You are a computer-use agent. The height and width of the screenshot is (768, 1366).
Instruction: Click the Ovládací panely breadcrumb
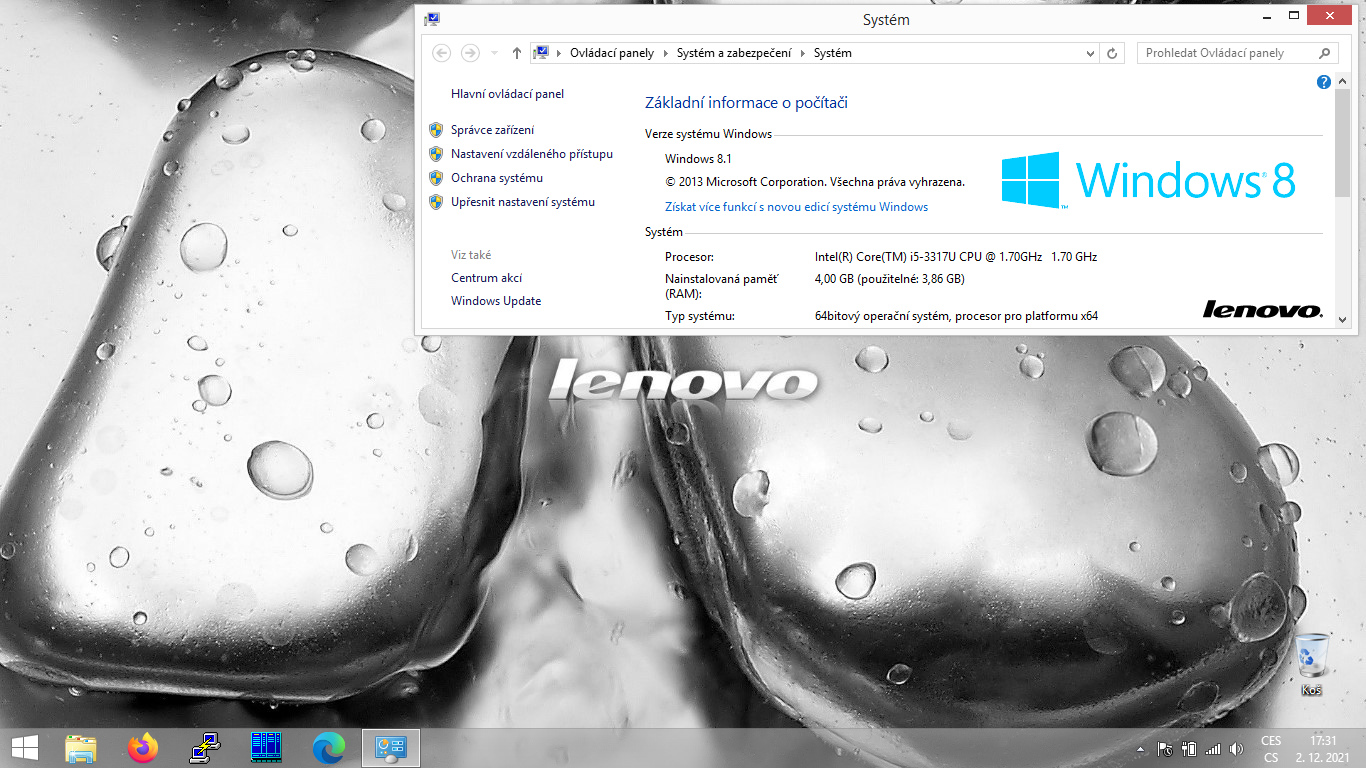click(x=611, y=53)
